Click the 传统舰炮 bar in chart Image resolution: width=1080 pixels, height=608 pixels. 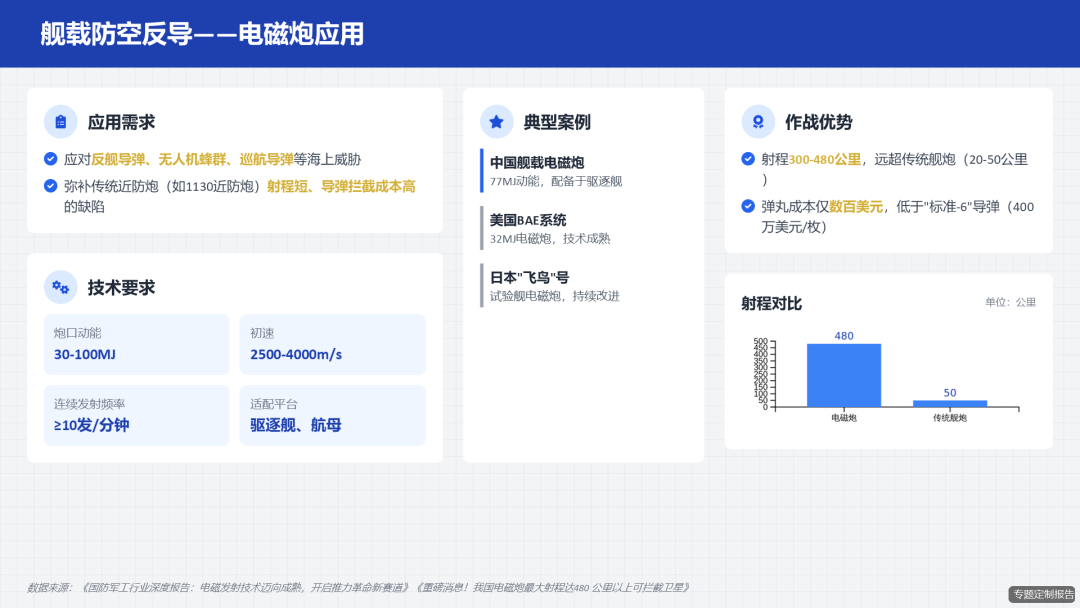coord(948,402)
